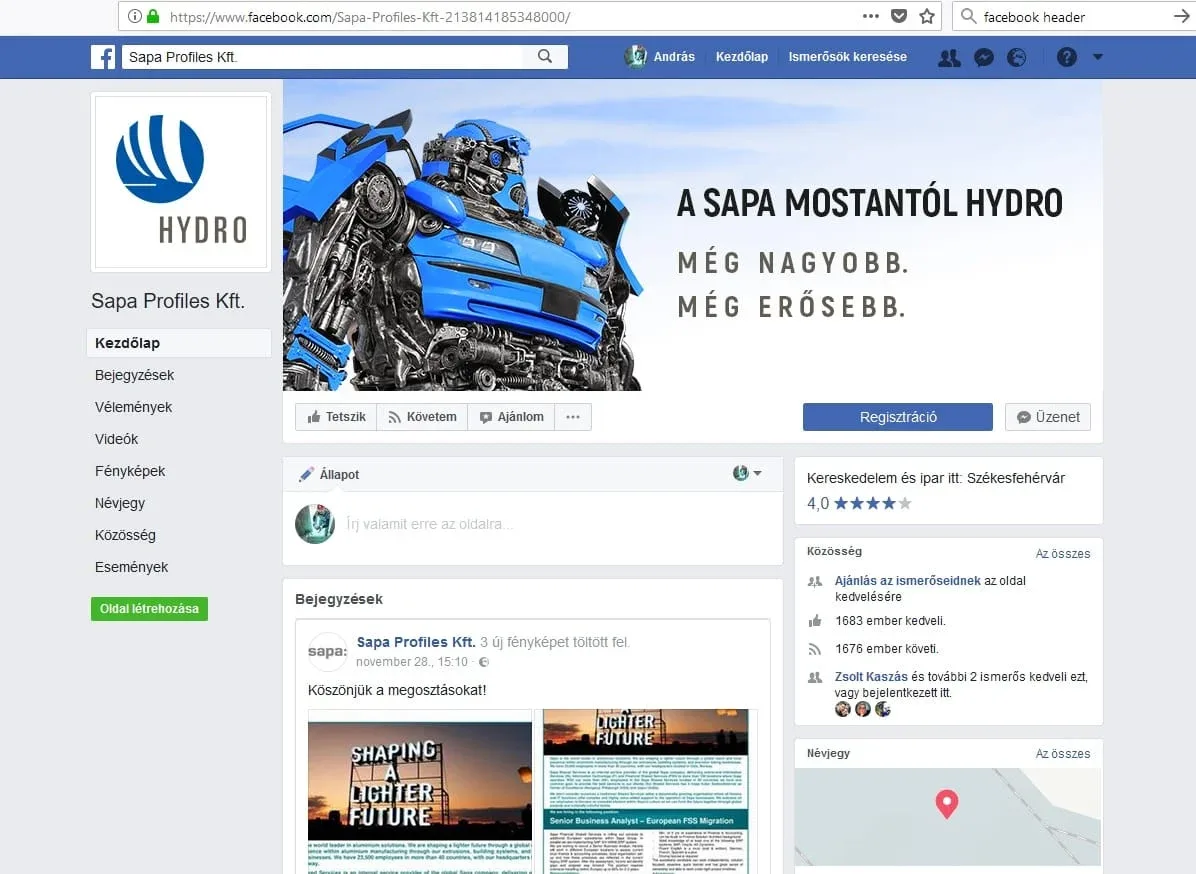
Task: Click the Ajánlom recommend button
Action: (x=511, y=417)
